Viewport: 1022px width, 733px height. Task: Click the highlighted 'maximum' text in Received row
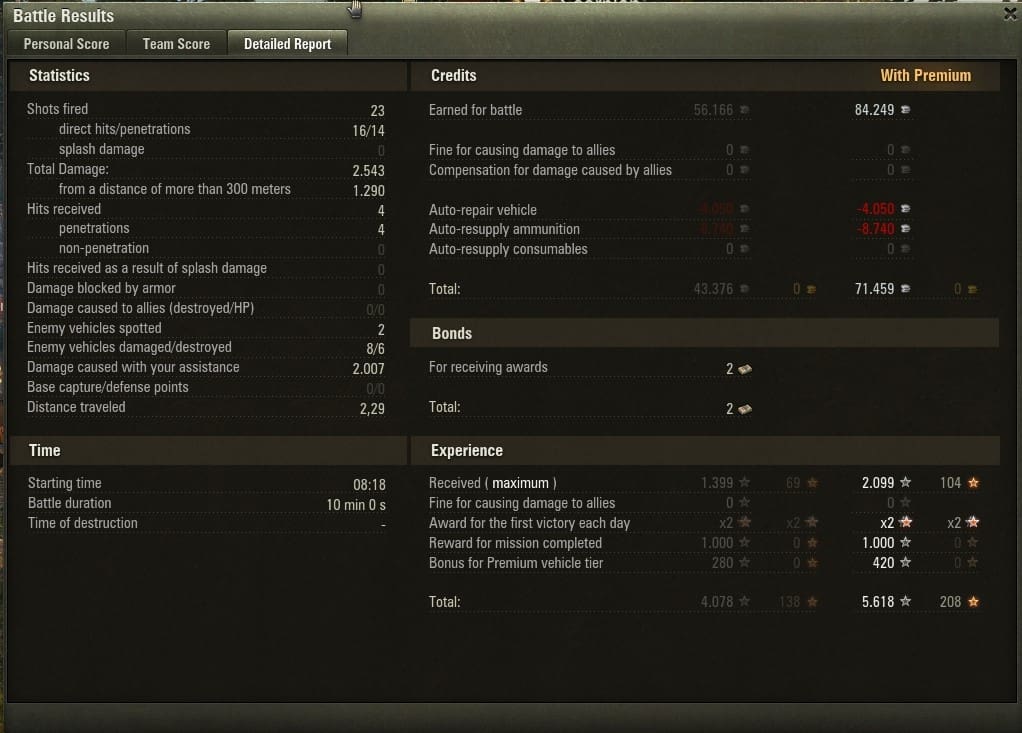[x=520, y=483]
